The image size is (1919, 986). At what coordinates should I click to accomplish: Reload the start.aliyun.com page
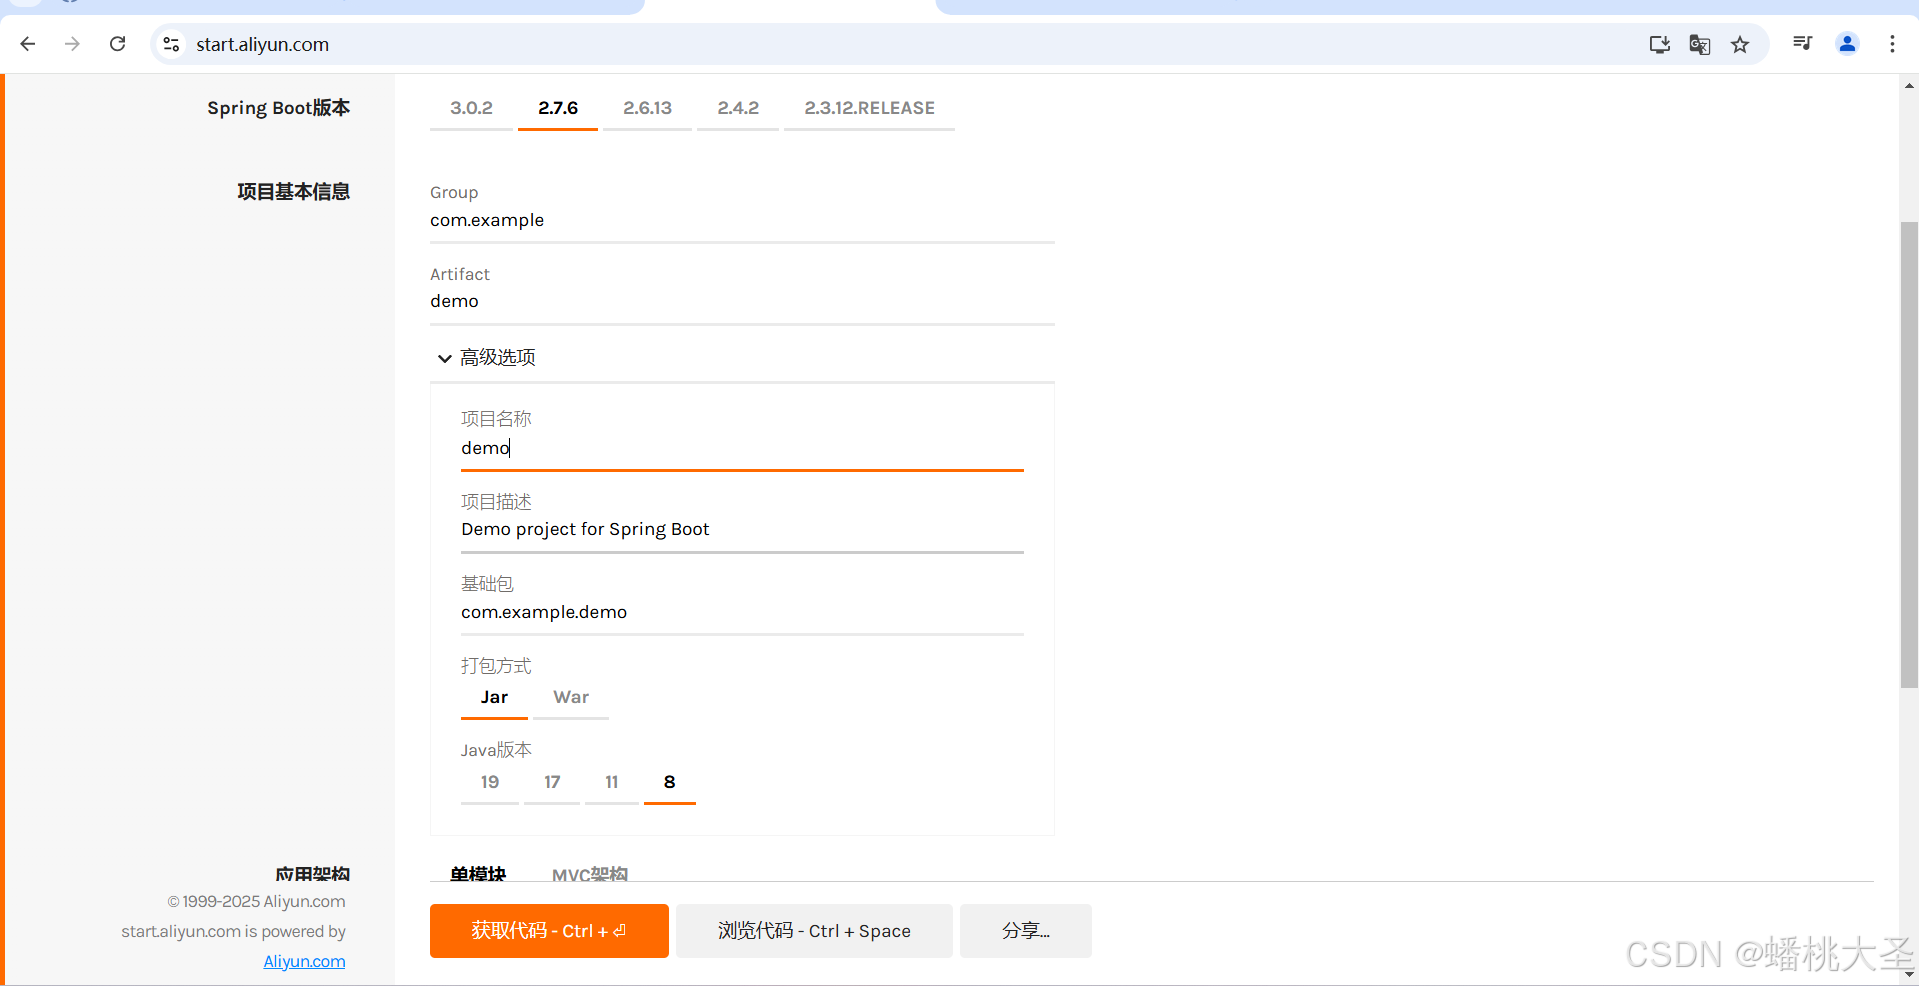coord(117,44)
